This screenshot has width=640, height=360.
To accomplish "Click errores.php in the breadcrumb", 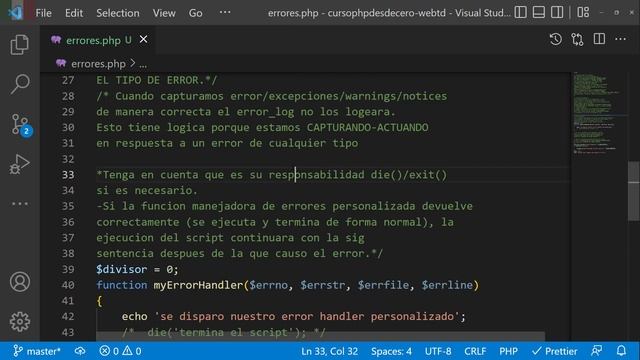I will [x=98, y=64].
